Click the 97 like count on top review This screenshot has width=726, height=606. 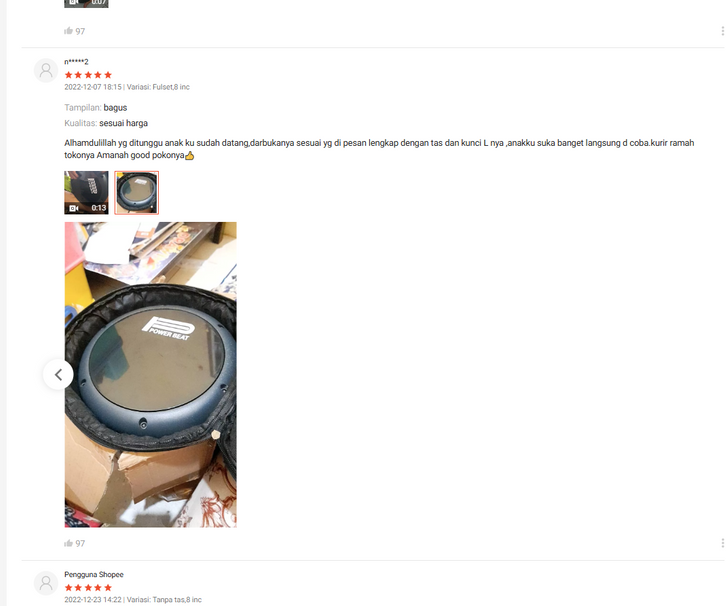tap(80, 31)
